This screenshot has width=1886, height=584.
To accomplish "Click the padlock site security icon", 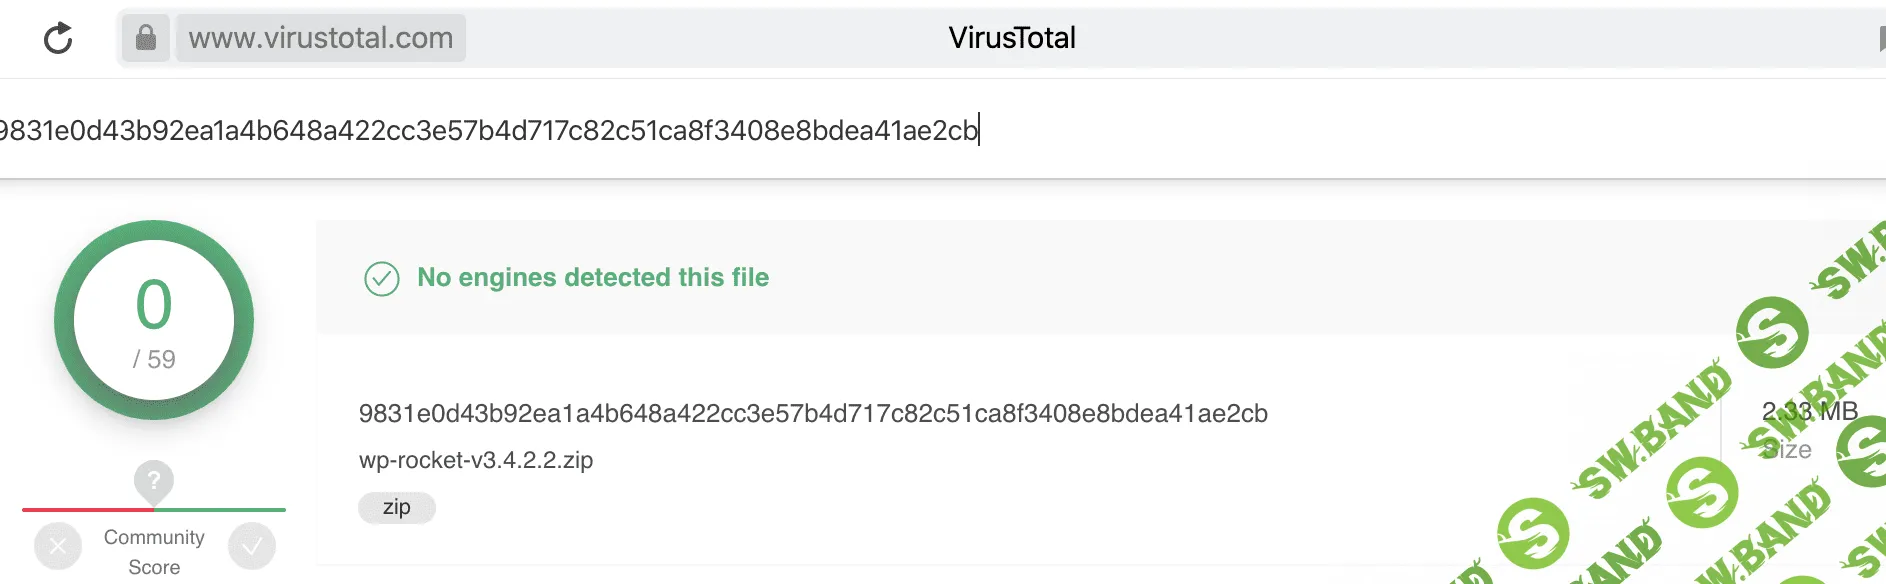I will click(x=146, y=38).
